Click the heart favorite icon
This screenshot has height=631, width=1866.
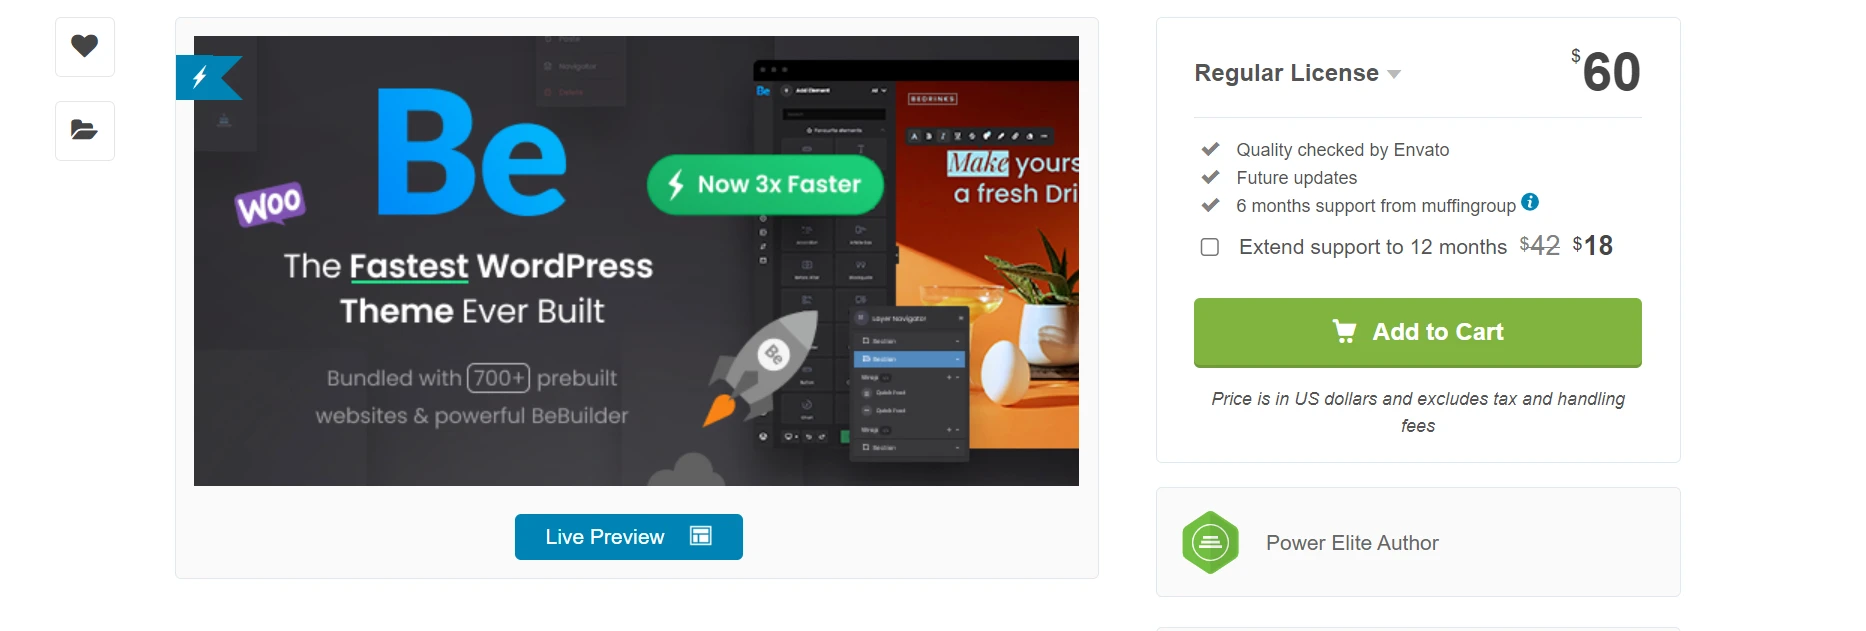tap(85, 46)
